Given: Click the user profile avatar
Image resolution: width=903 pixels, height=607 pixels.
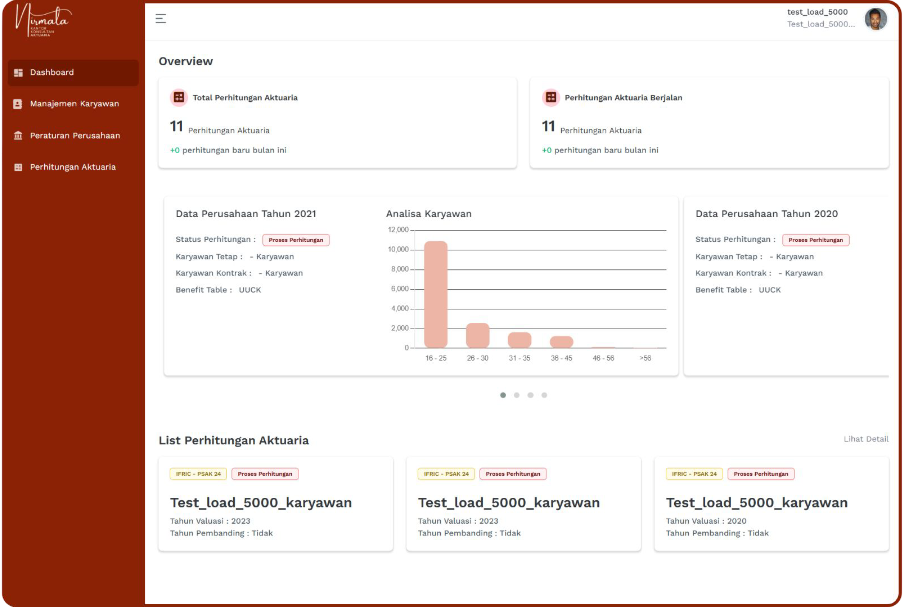Looking at the screenshot, I should click(875, 19).
